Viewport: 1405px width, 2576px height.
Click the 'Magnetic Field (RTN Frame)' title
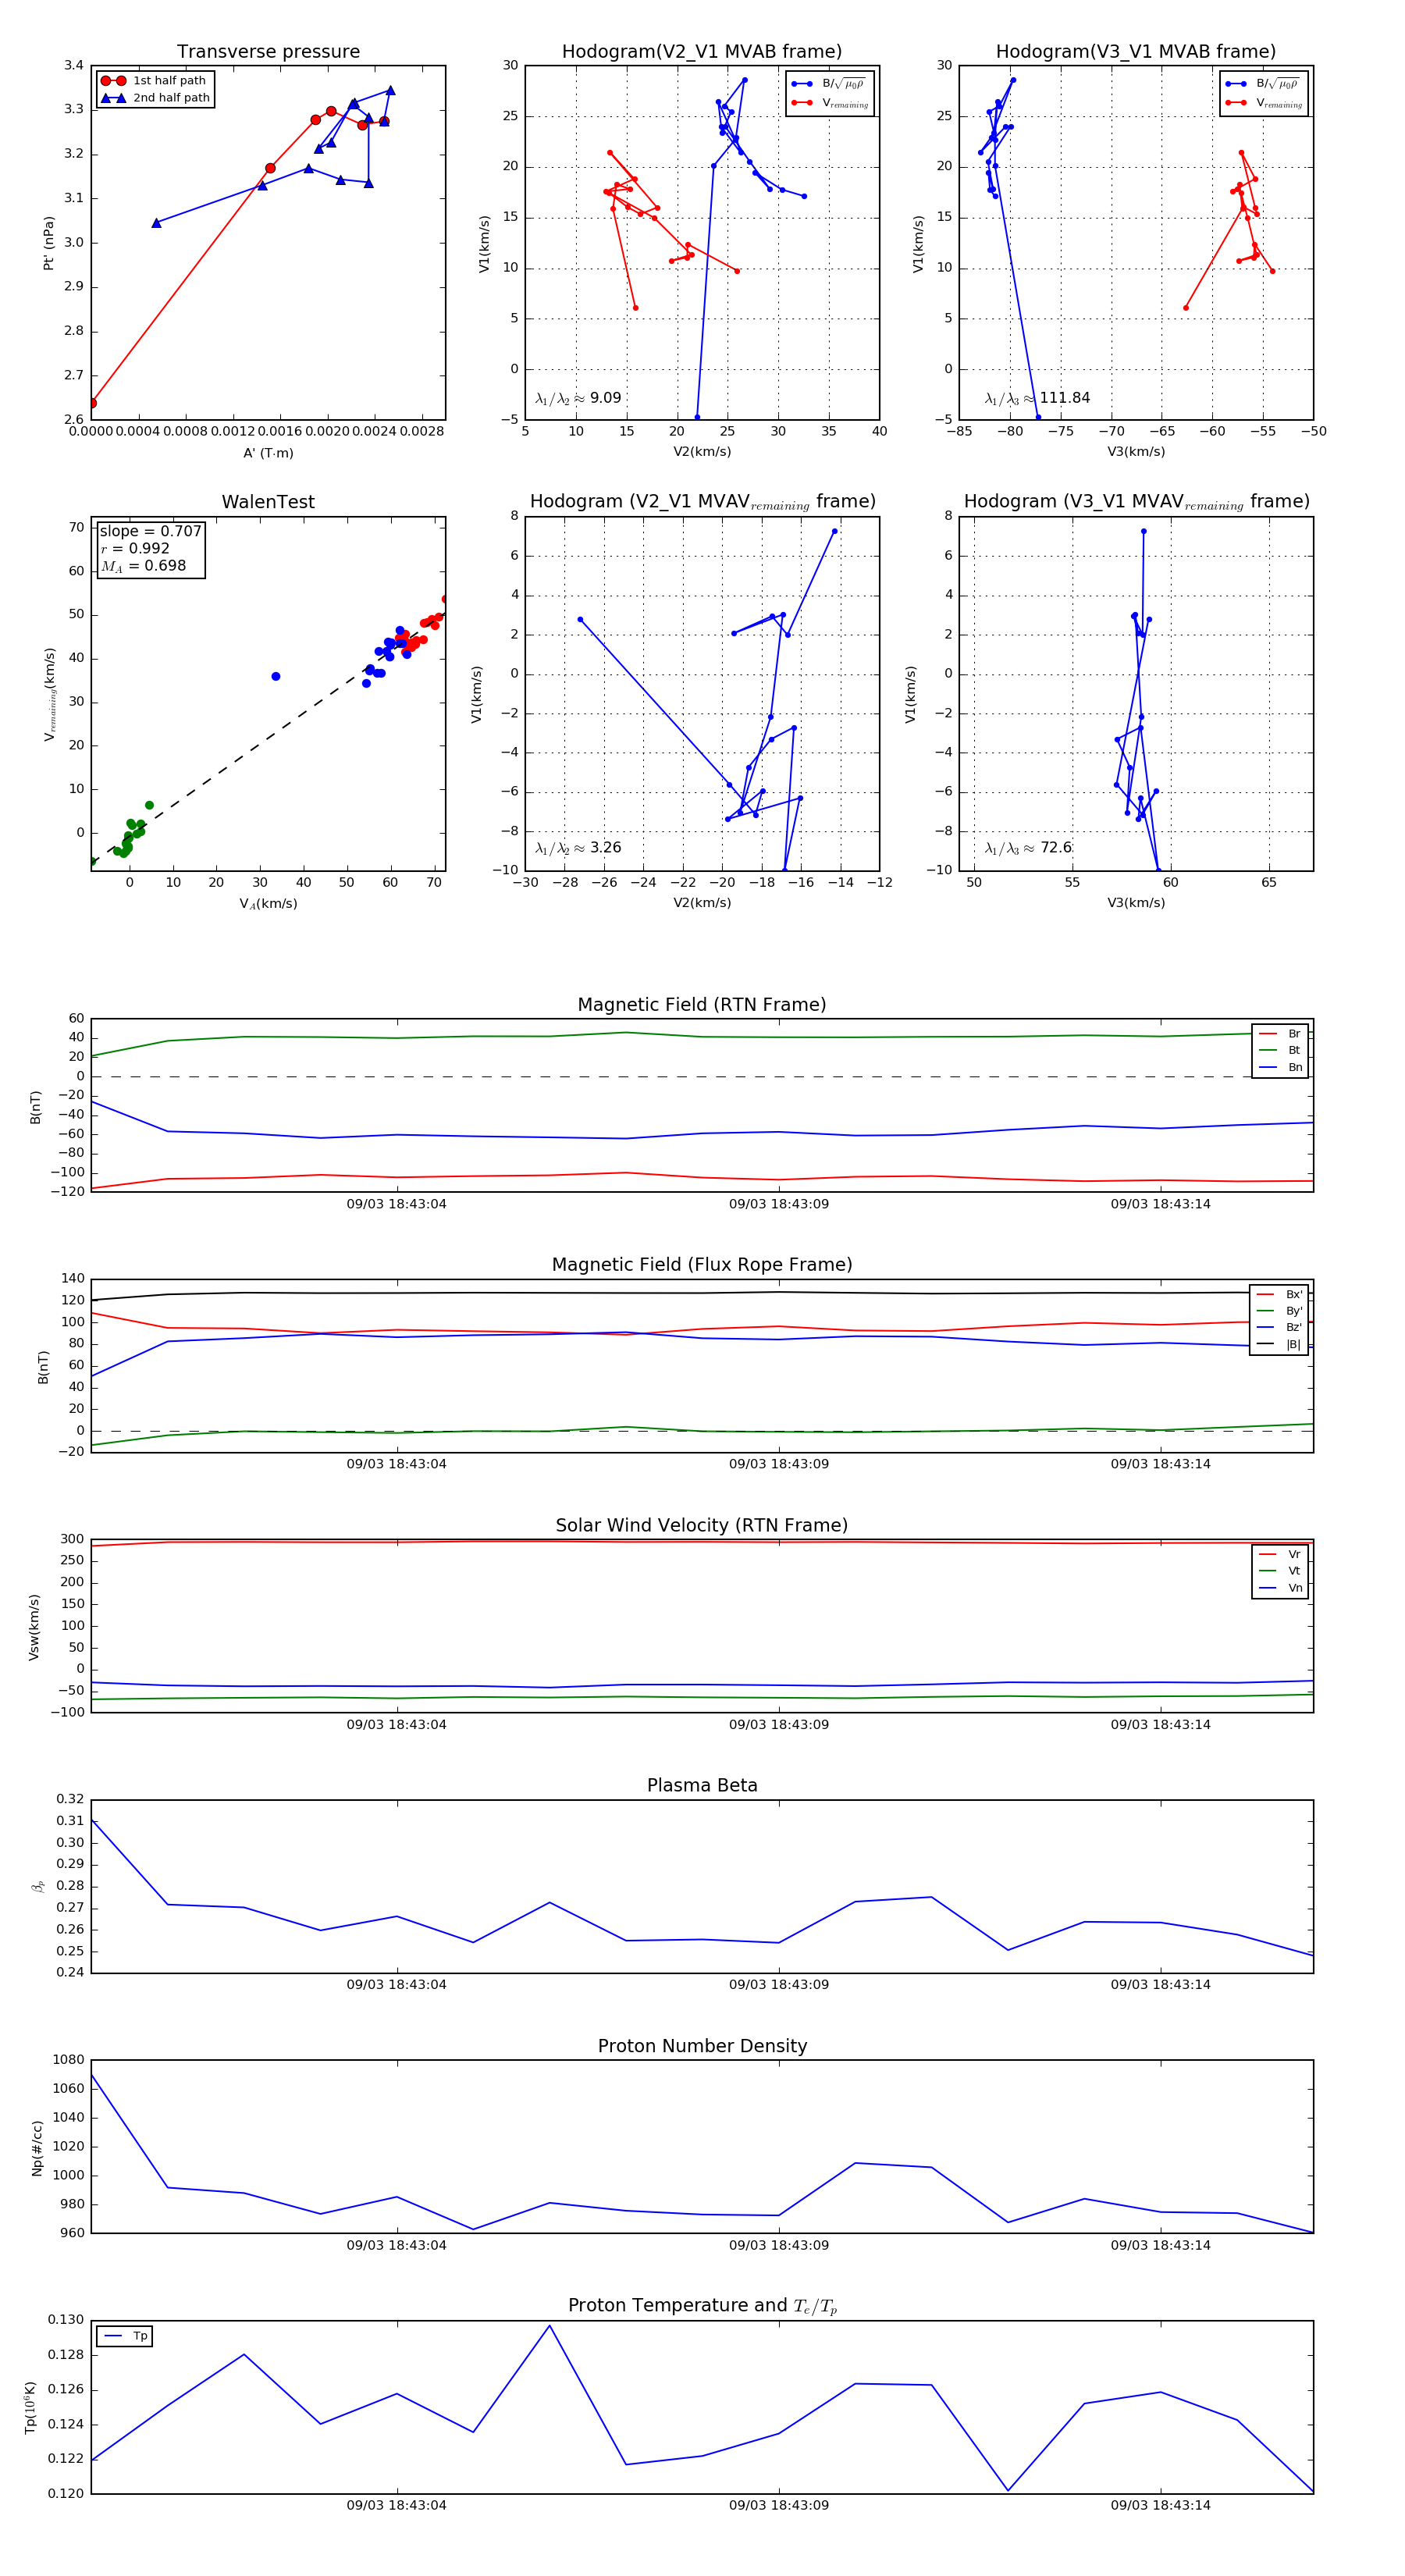(702, 1005)
